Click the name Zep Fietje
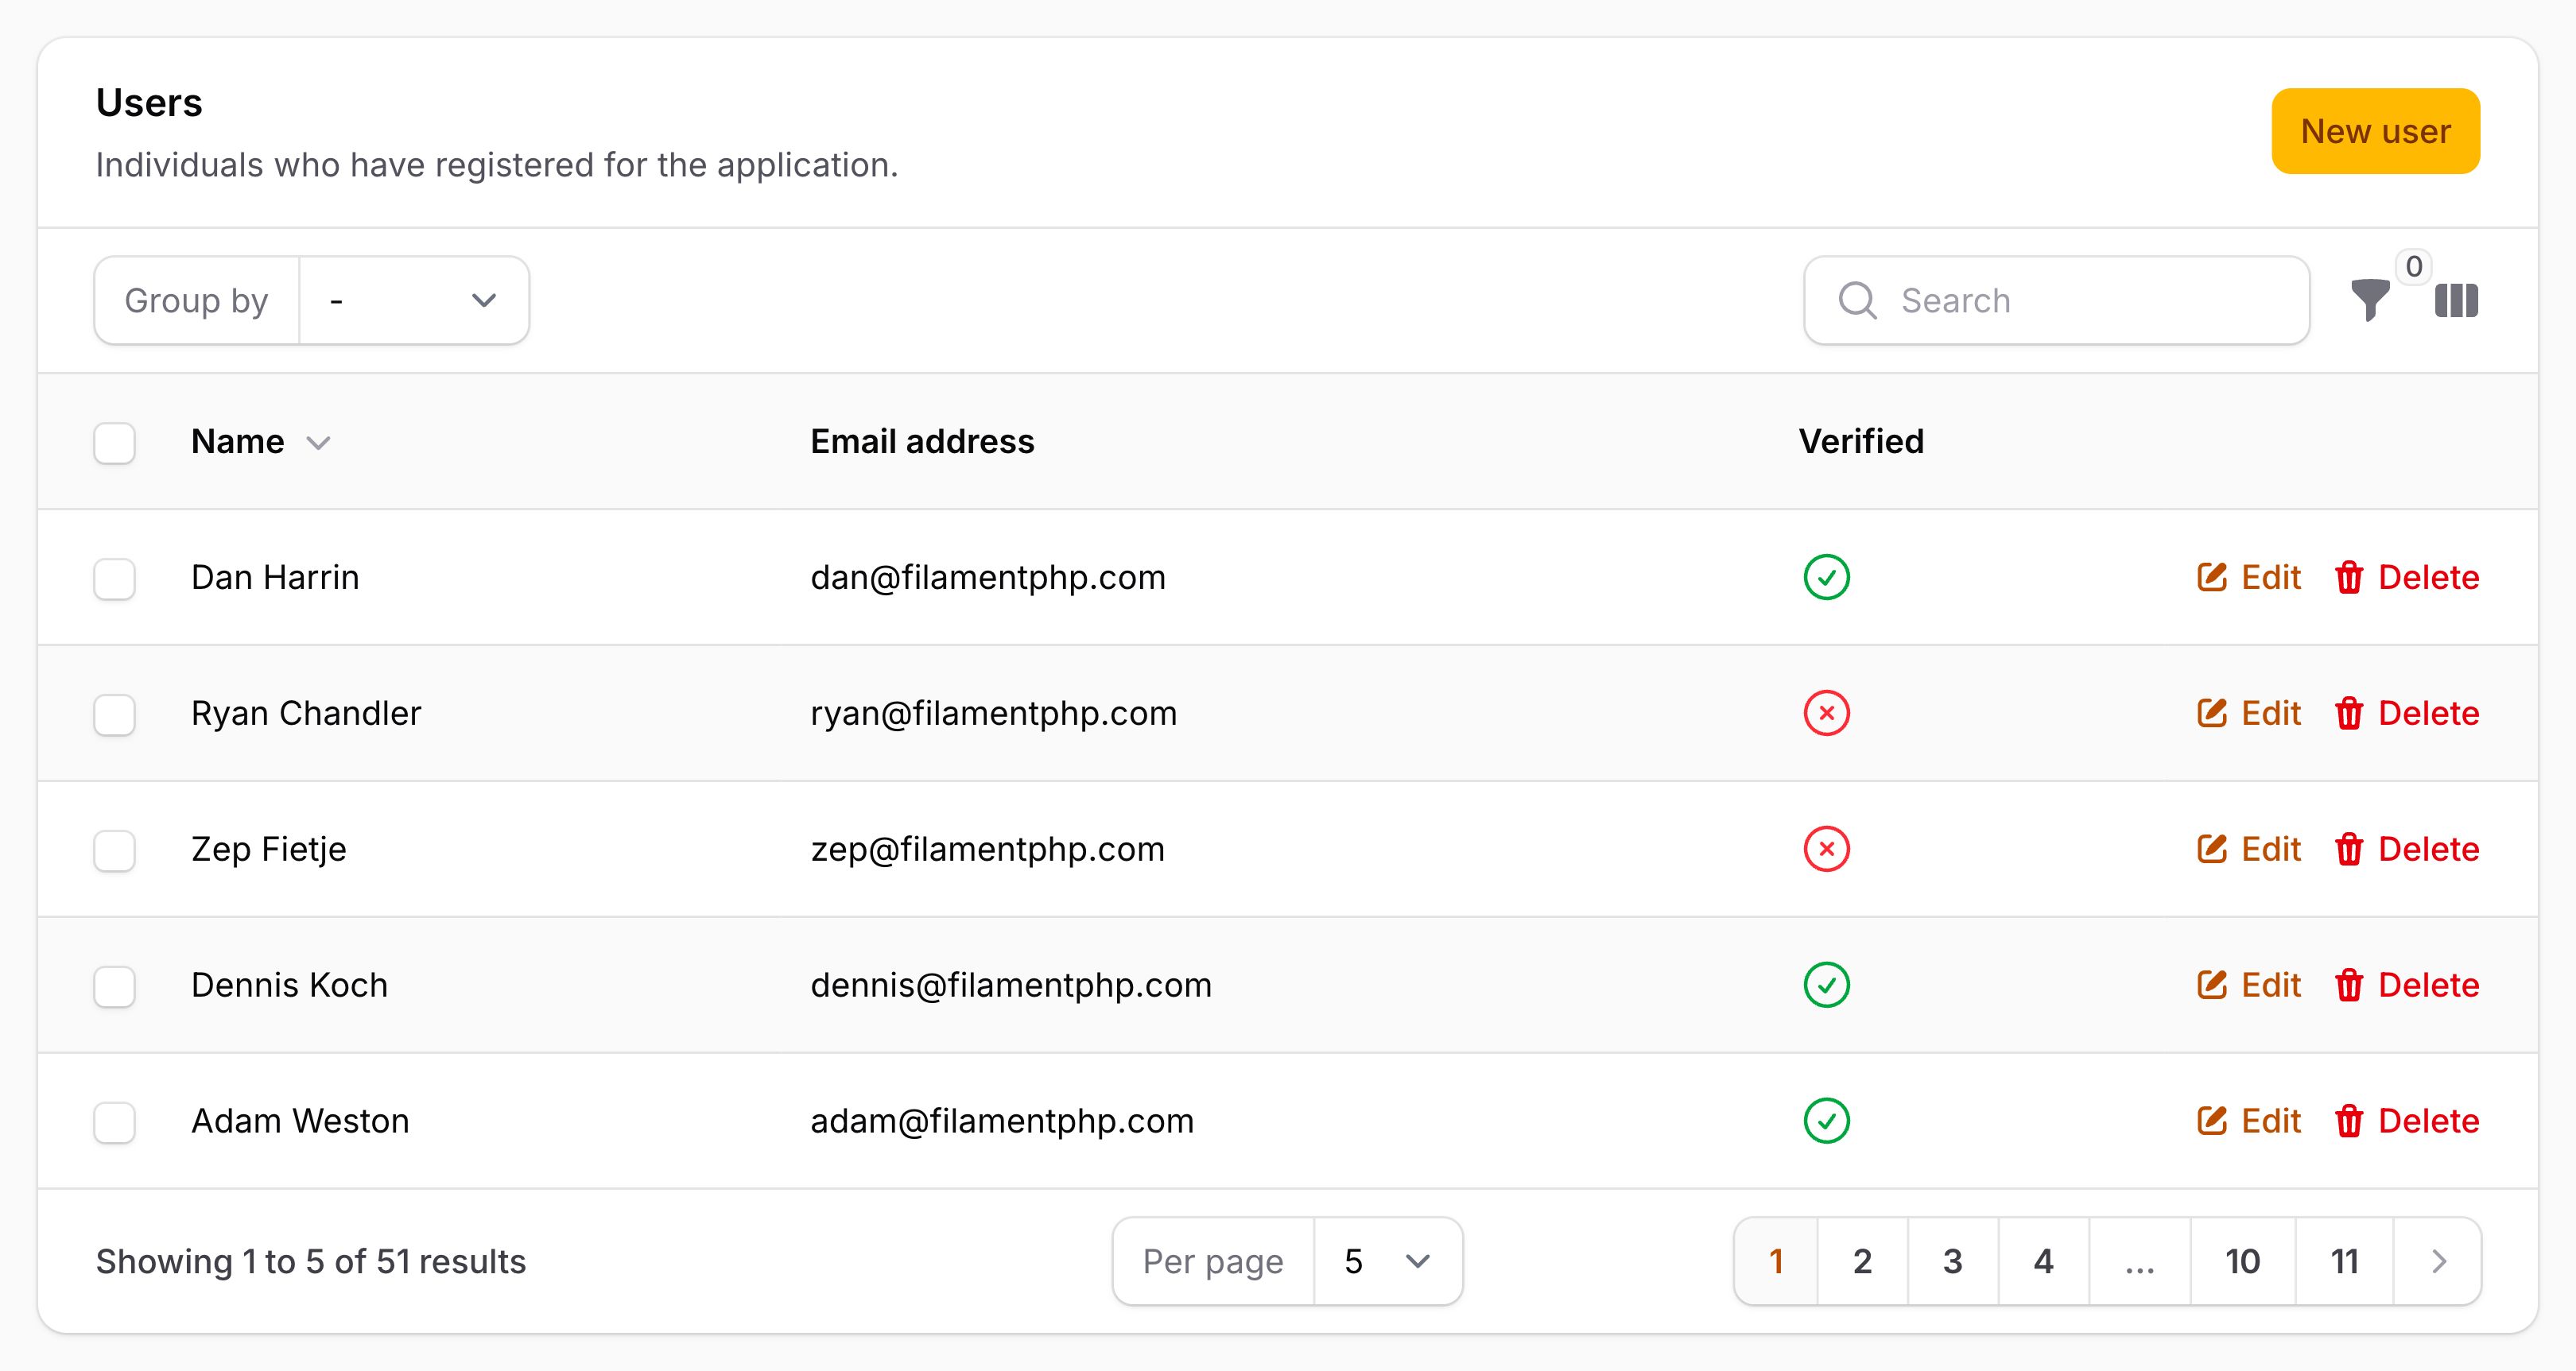 [x=269, y=849]
